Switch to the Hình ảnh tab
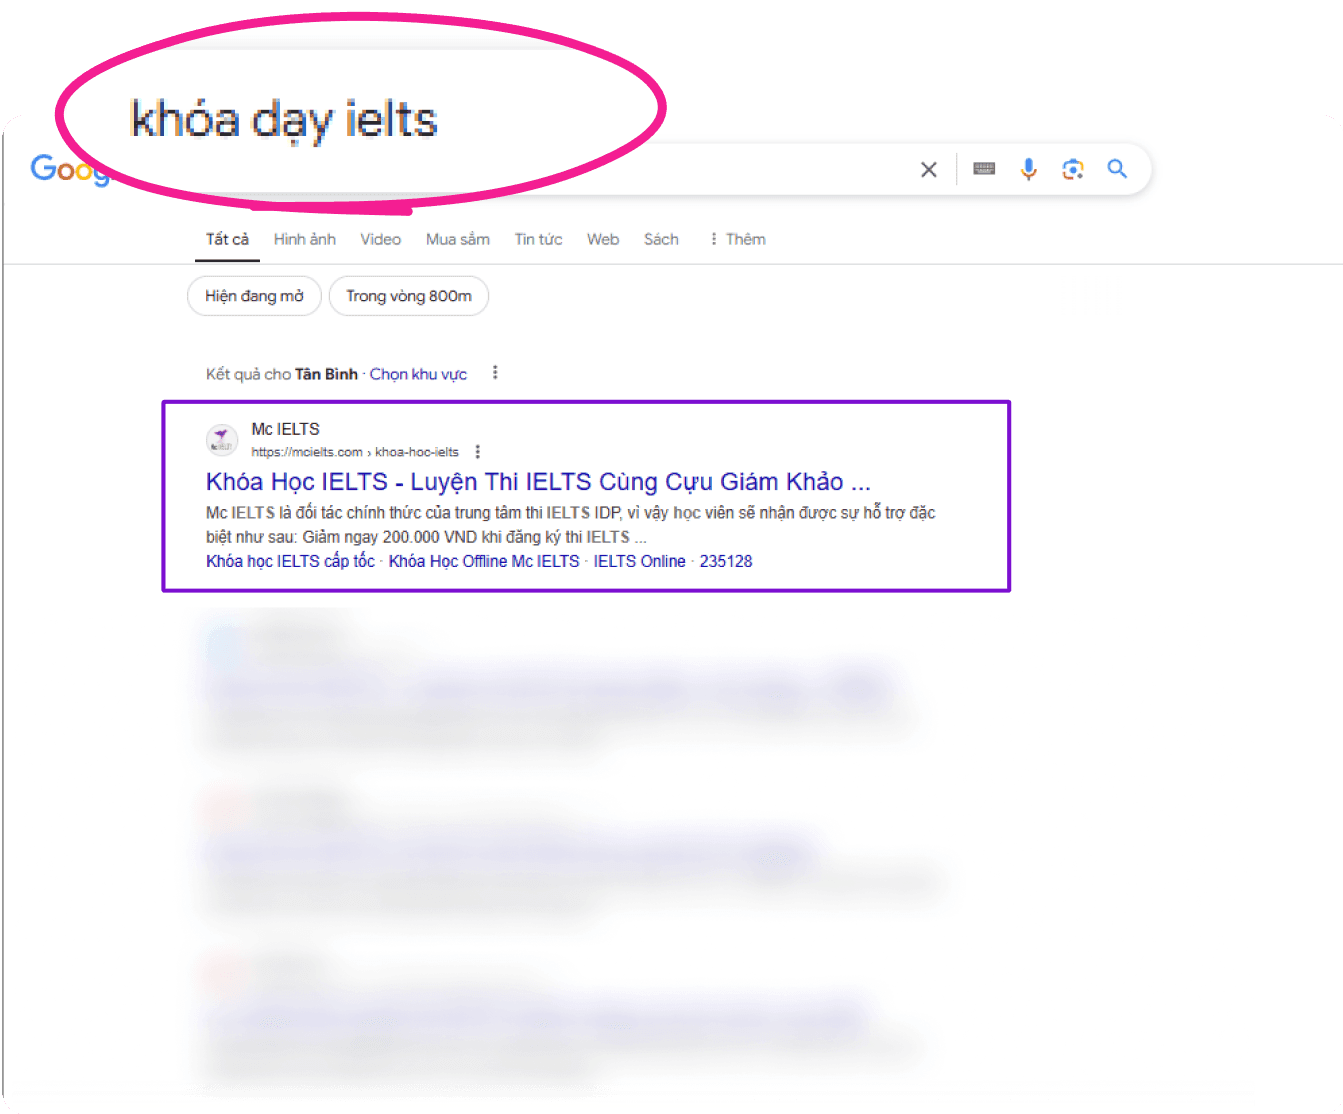Viewport: 1343px width, 1114px height. click(x=305, y=239)
